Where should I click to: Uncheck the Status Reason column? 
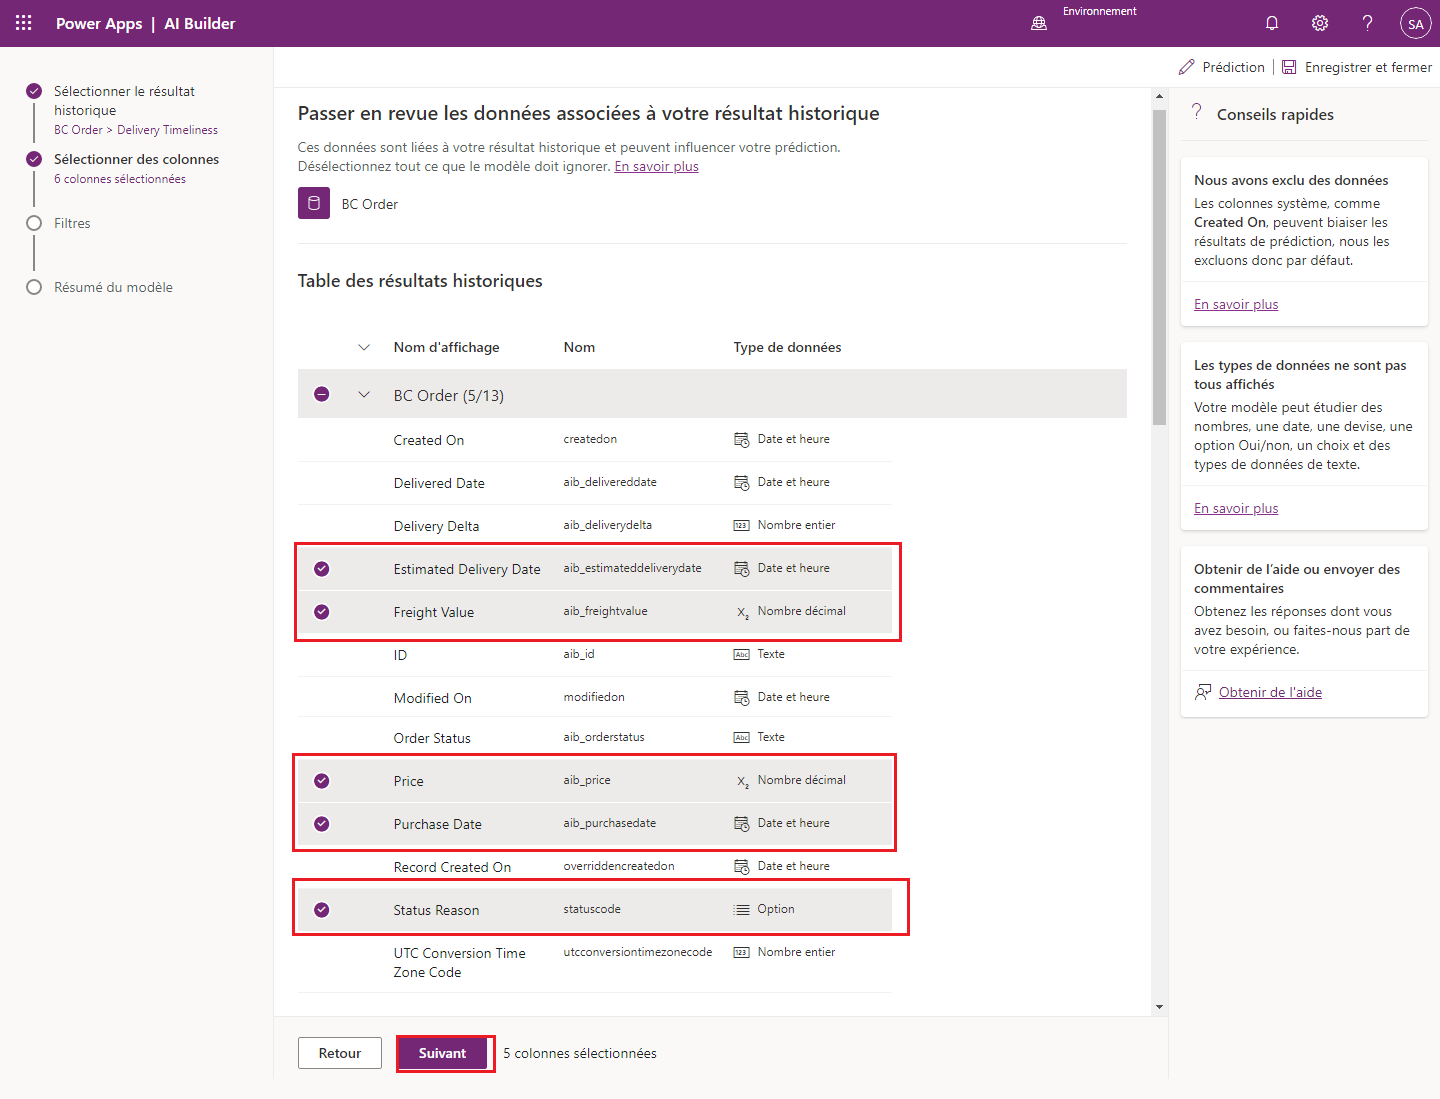pos(322,910)
